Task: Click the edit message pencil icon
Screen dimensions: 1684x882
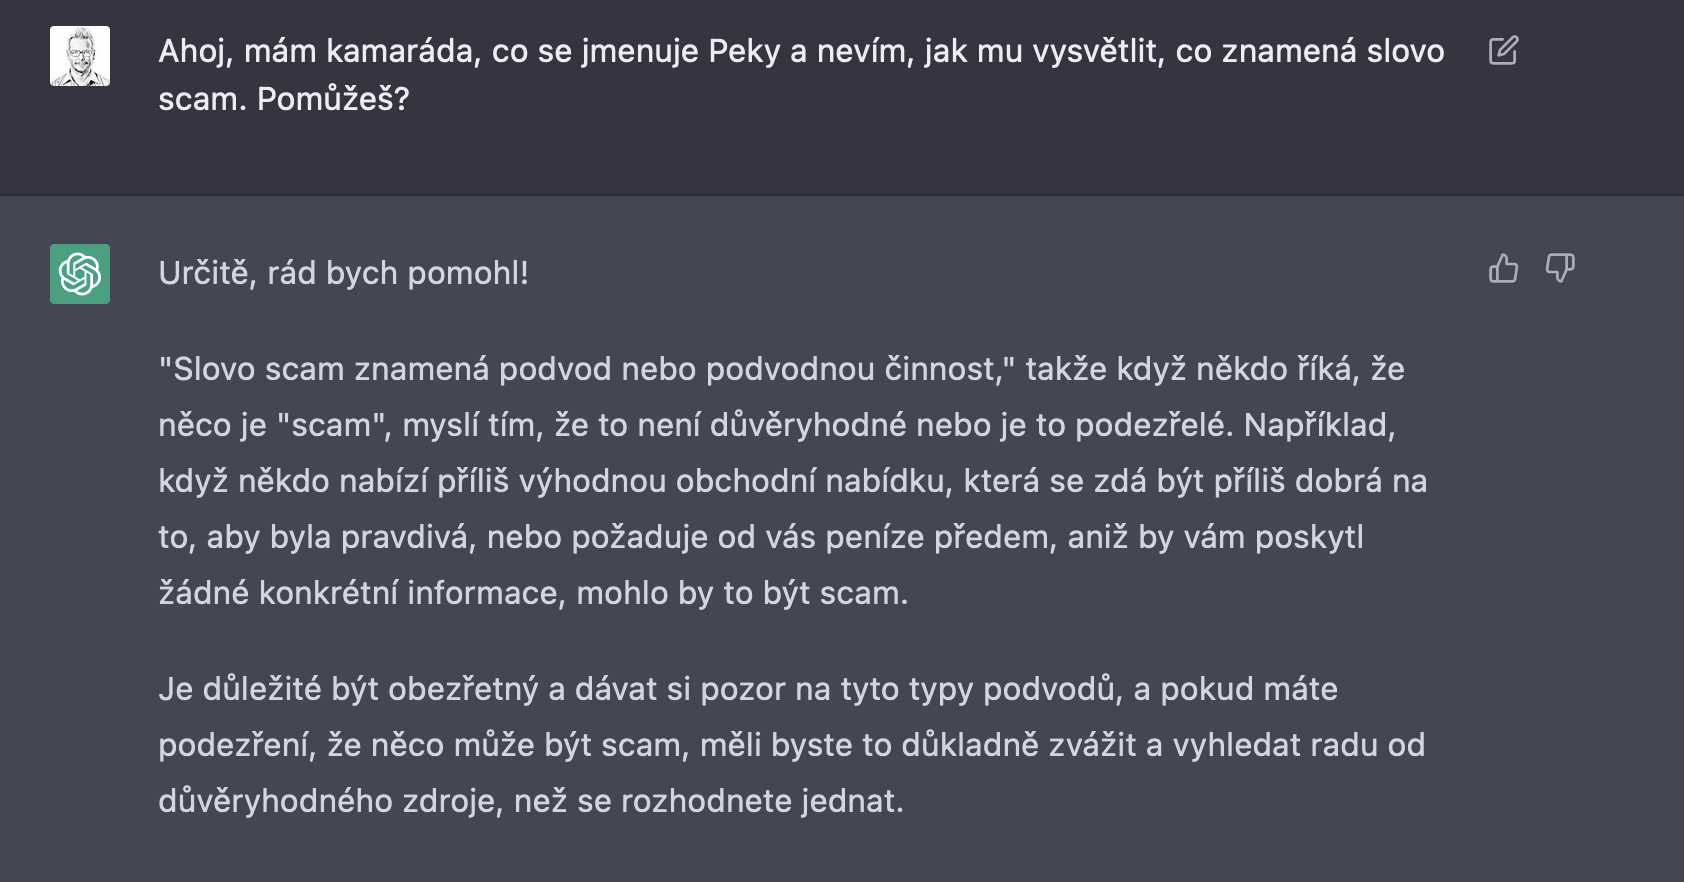Action: (x=1503, y=51)
